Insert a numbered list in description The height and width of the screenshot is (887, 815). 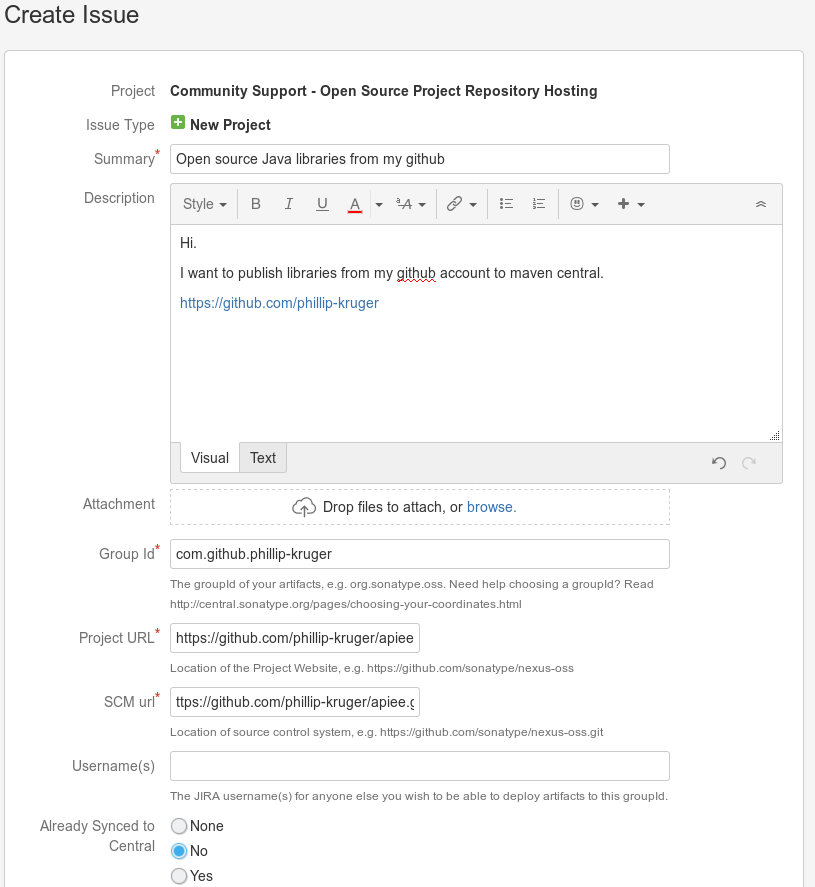[539, 204]
